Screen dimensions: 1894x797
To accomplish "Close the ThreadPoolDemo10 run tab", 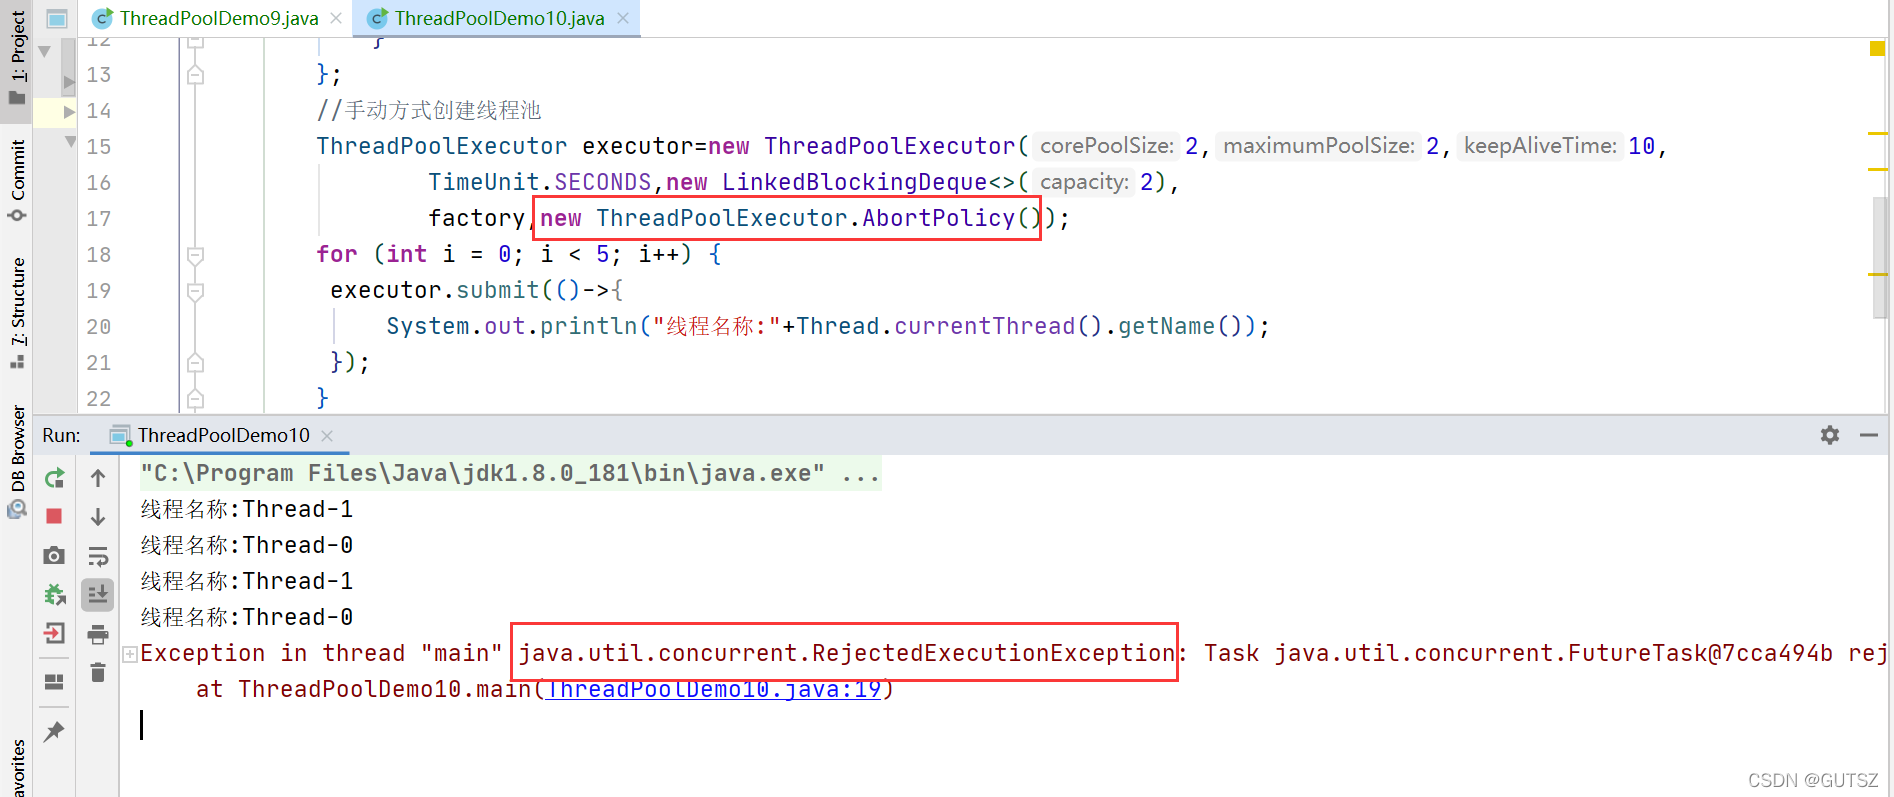I will [x=327, y=435].
